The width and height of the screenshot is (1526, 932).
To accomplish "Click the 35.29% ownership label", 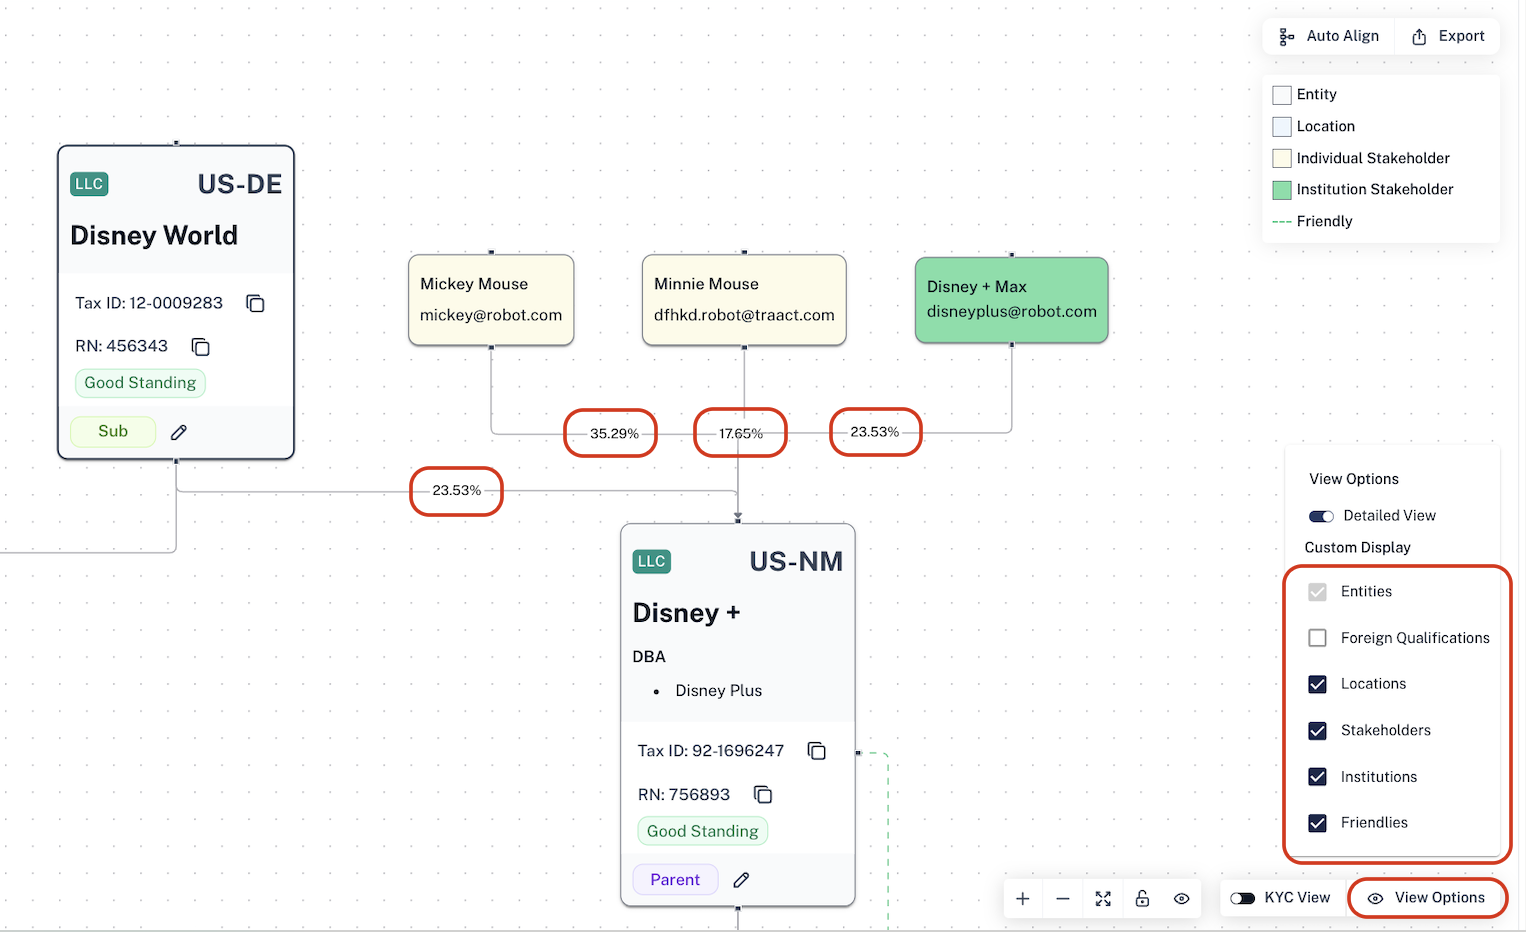I will [x=614, y=434].
